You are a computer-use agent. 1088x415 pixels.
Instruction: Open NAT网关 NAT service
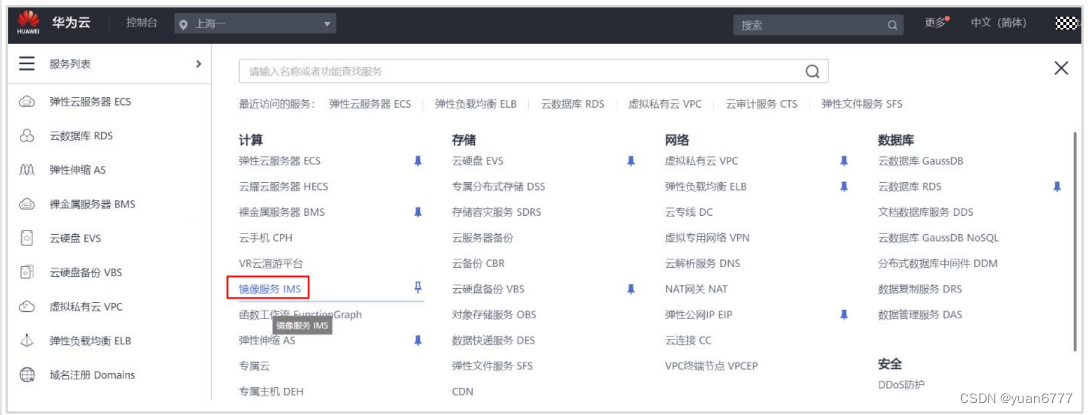696,289
